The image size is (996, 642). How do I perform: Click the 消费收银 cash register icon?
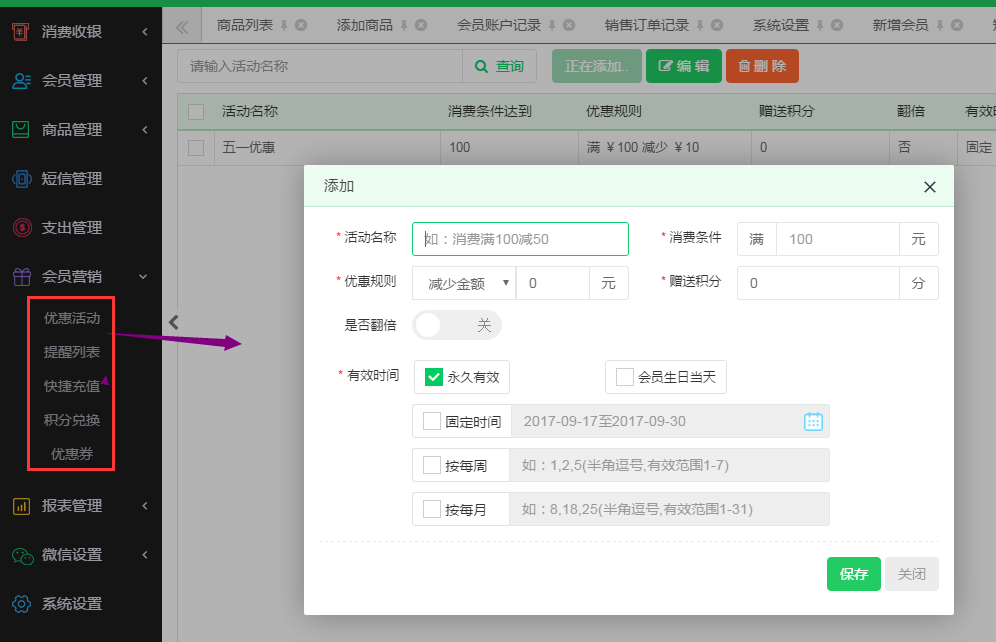[x=21, y=32]
